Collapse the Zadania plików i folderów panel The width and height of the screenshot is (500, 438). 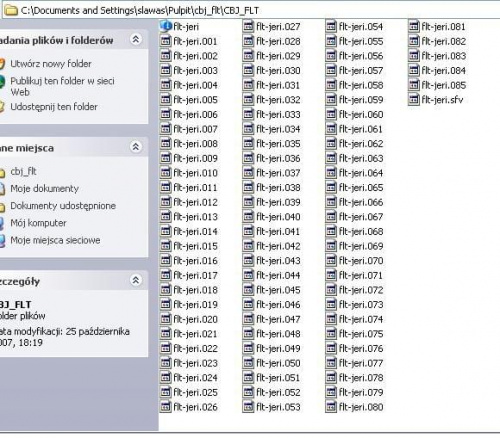136,40
